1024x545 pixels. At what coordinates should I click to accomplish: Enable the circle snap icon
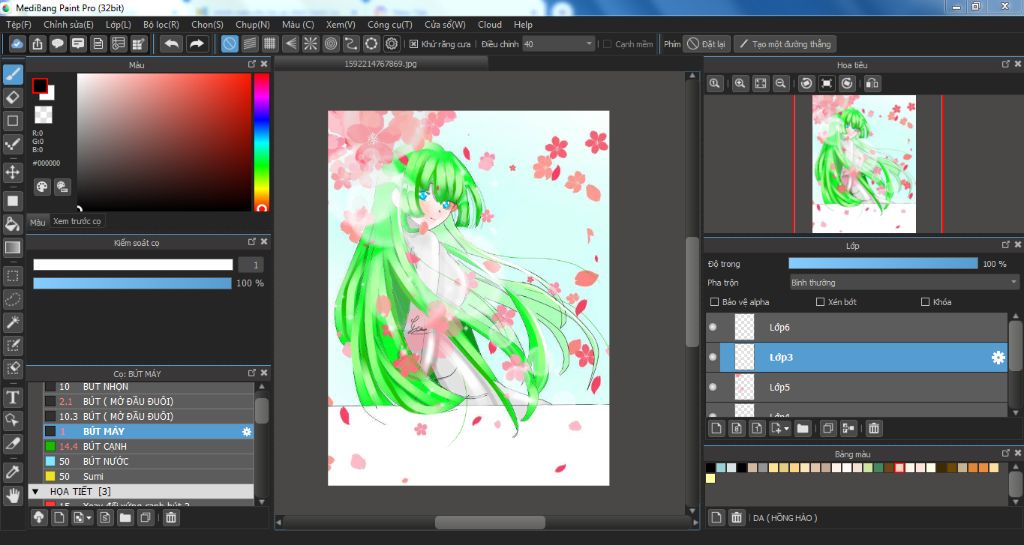tap(331, 44)
